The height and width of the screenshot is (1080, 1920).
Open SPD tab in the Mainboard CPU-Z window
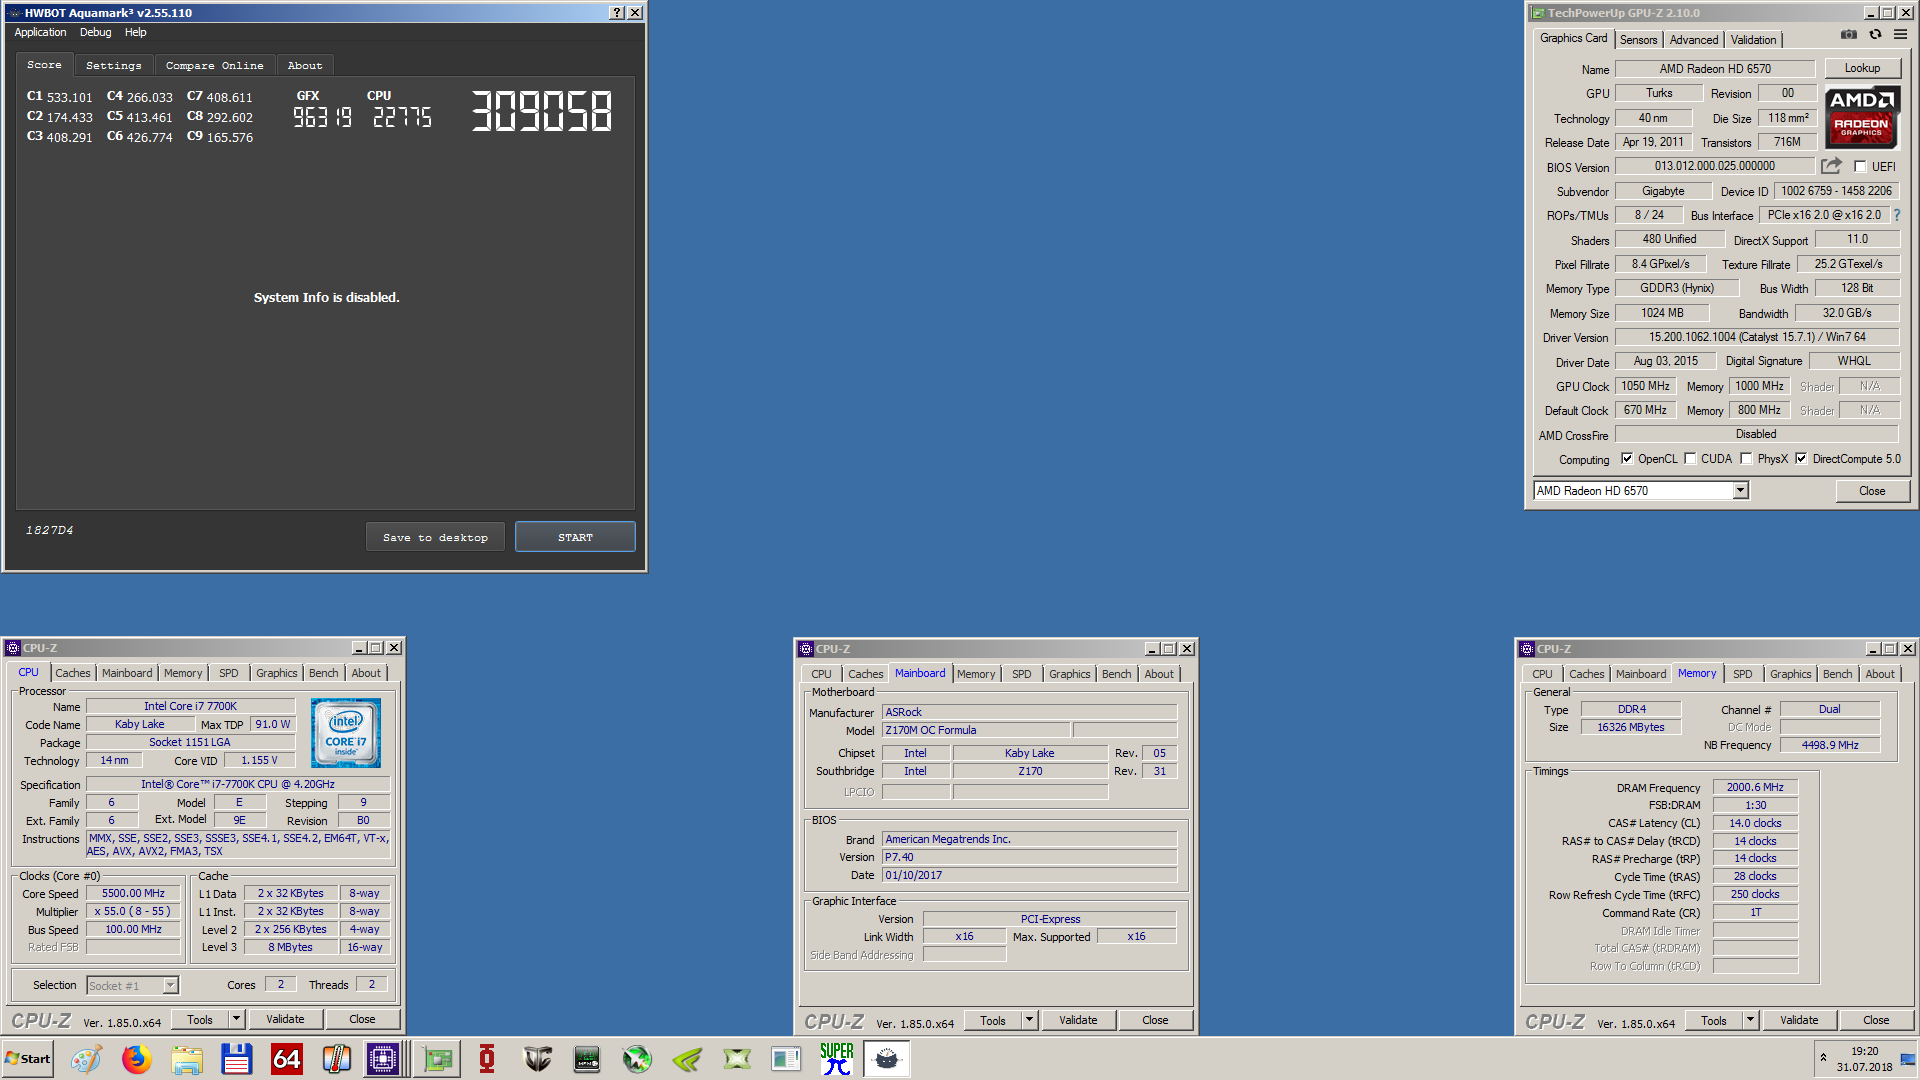(x=1021, y=674)
